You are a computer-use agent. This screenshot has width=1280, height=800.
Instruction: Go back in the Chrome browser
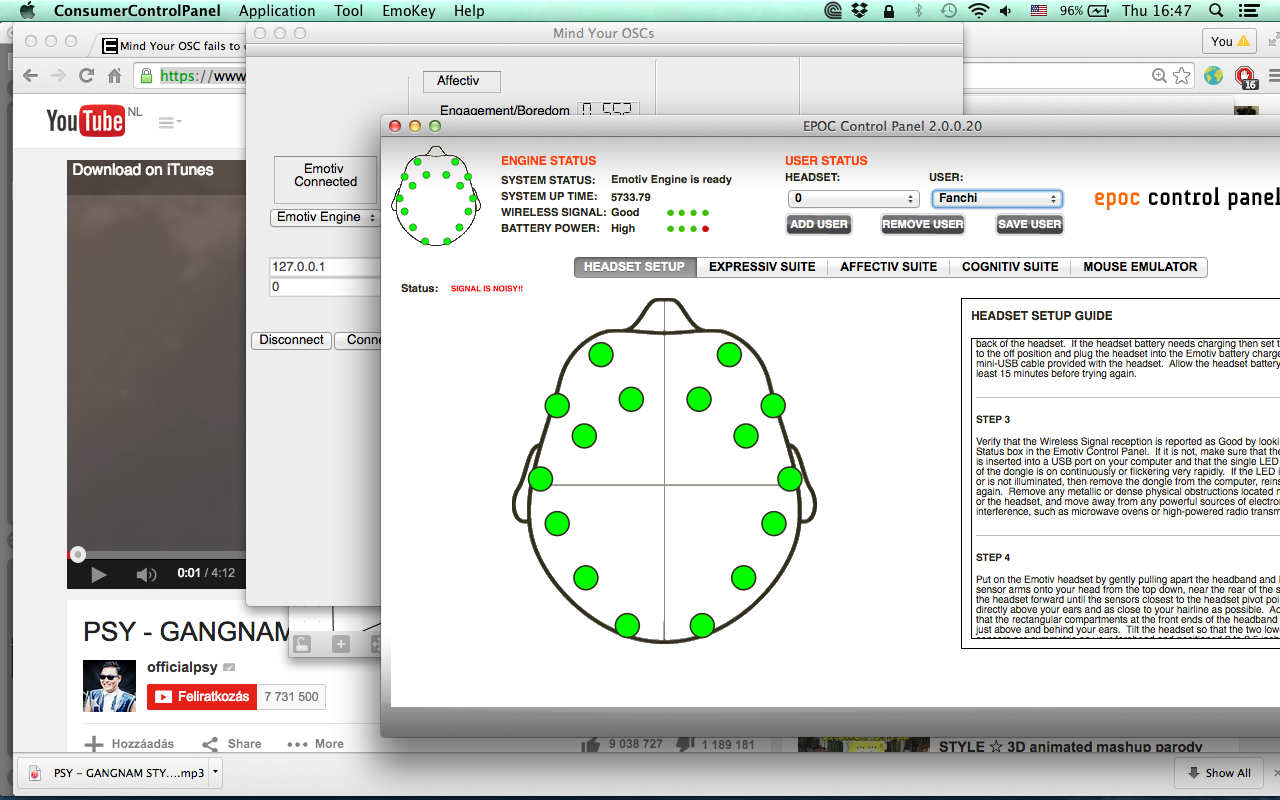pos(30,76)
